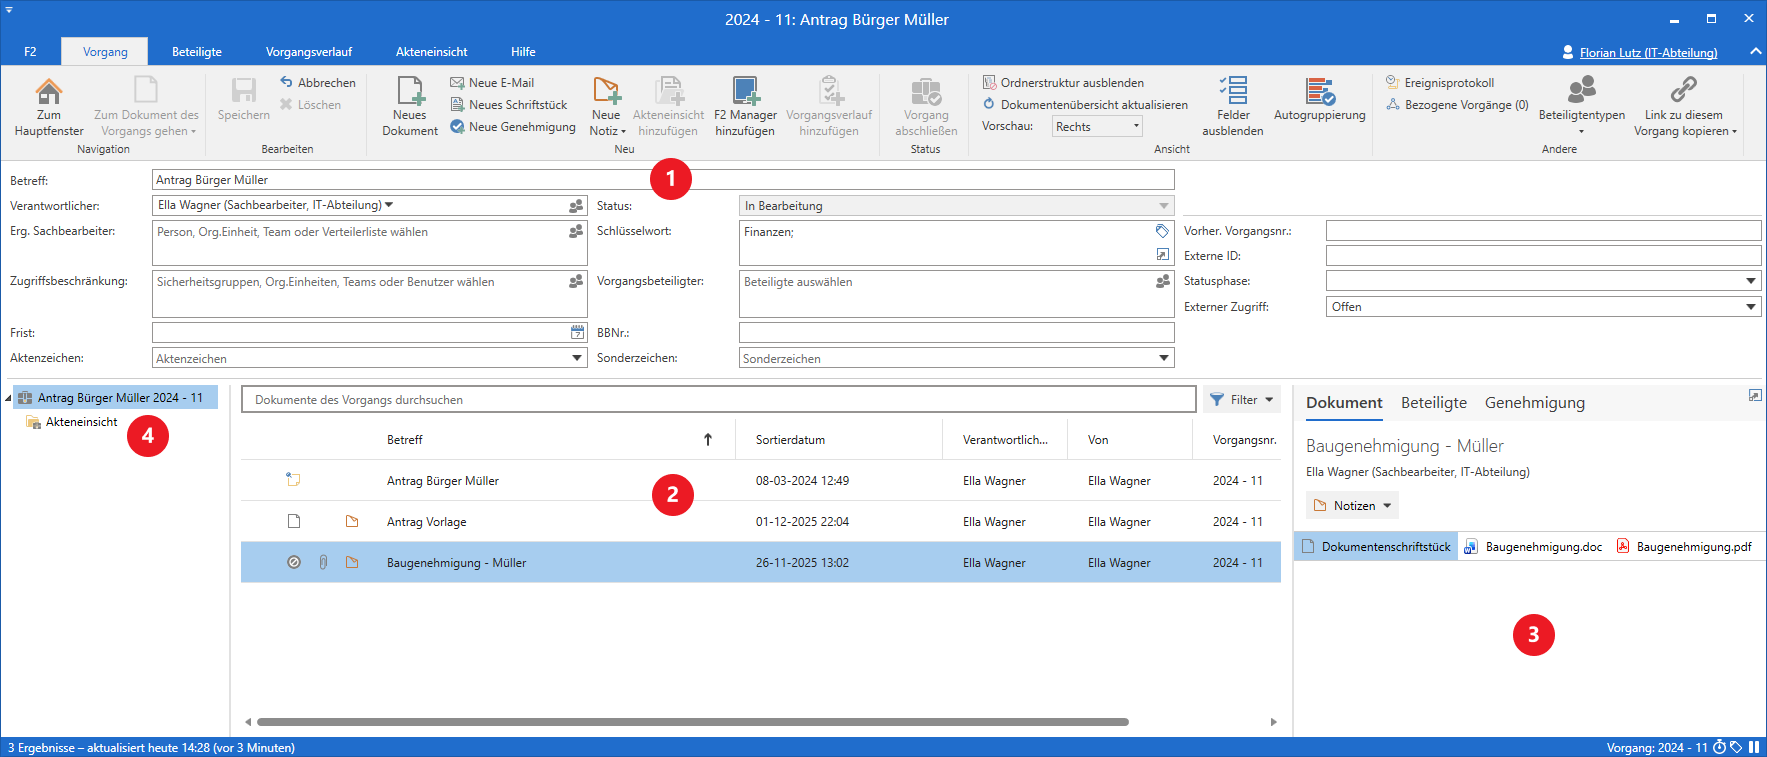Hide fields with Felder ausblenden
This screenshot has width=1767, height=757.
[1233, 107]
